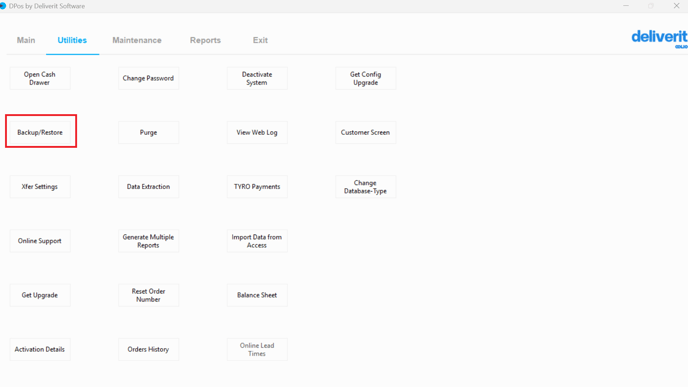Screen dimensions: 688x387
Task: Open View Web Log
Action: tap(257, 132)
